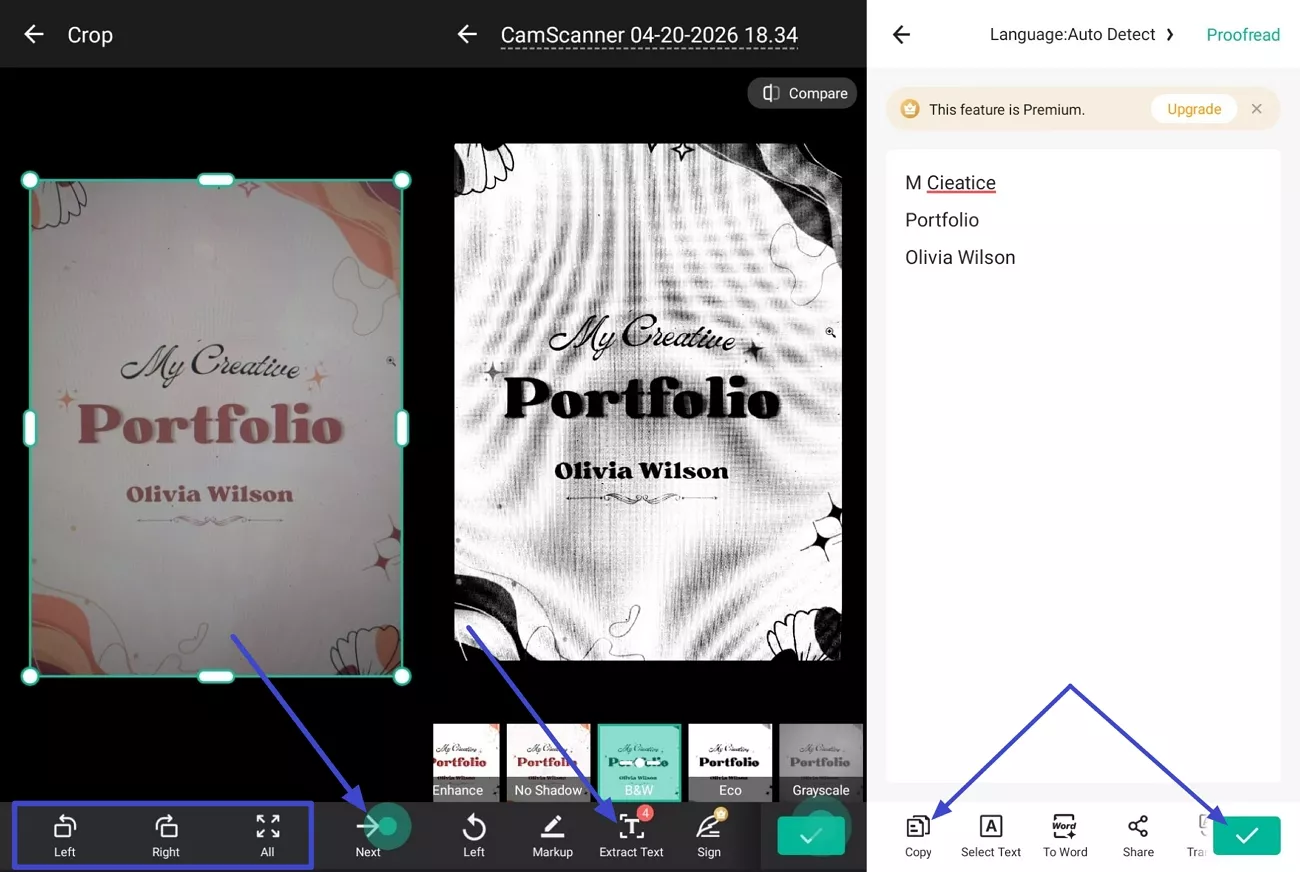The width and height of the screenshot is (1300, 872).
Task: Click the extracted line "Olivia Wilson"
Action: (x=960, y=257)
